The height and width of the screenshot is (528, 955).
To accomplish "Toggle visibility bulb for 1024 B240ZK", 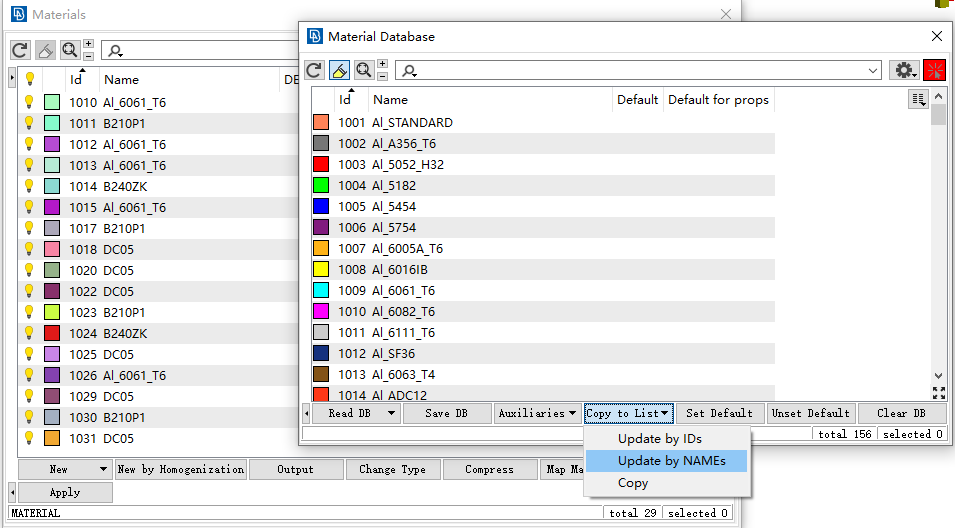I will (x=29, y=333).
